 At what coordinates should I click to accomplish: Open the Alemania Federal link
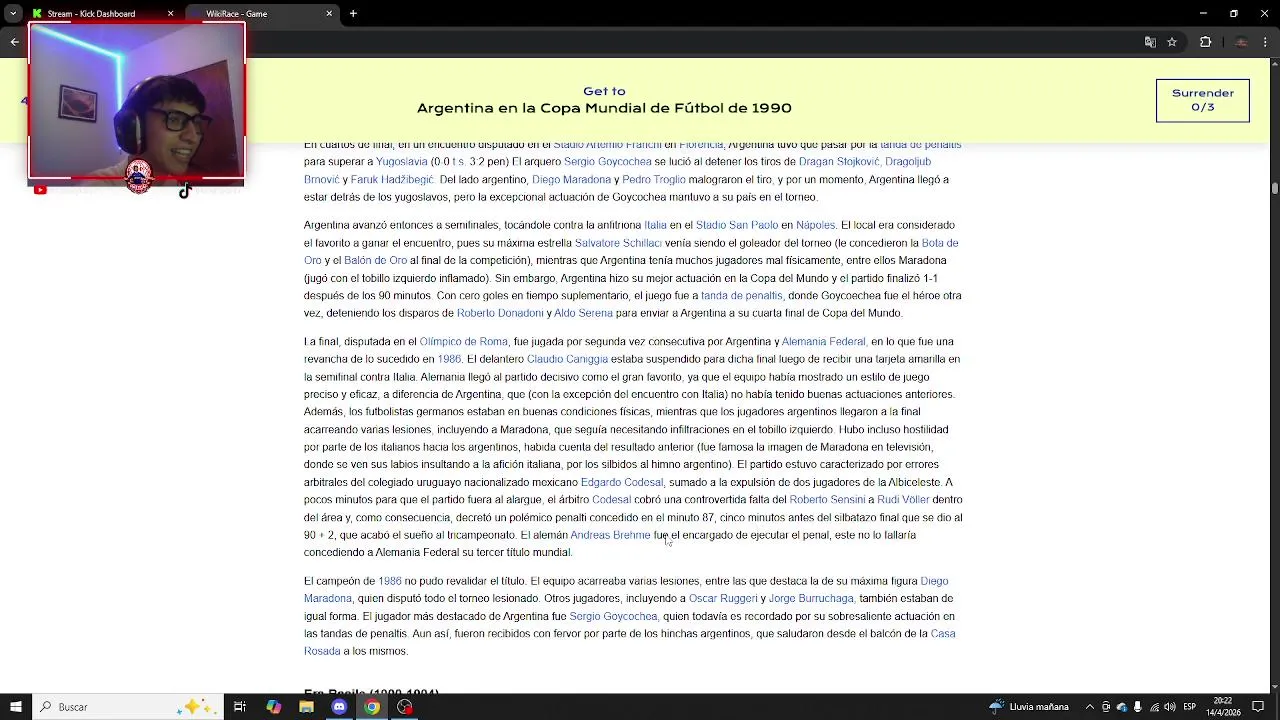tap(823, 342)
